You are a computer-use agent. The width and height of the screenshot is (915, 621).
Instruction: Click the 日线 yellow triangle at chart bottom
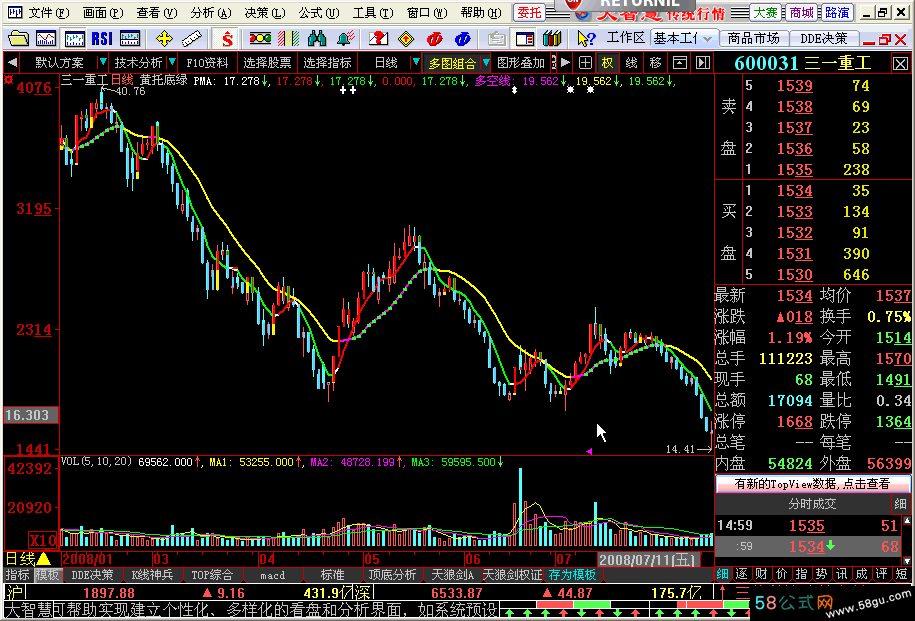pyautogui.click(x=43, y=559)
